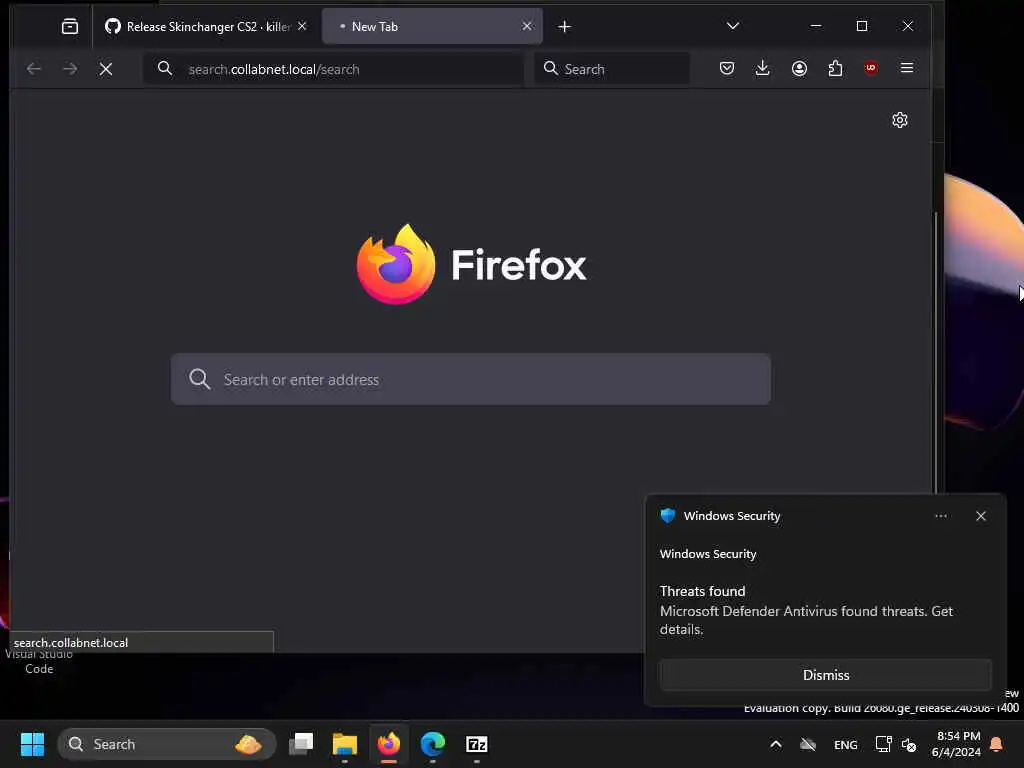Launch Microsoft Edge from taskbar
This screenshot has width=1024, height=768.
point(432,744)
